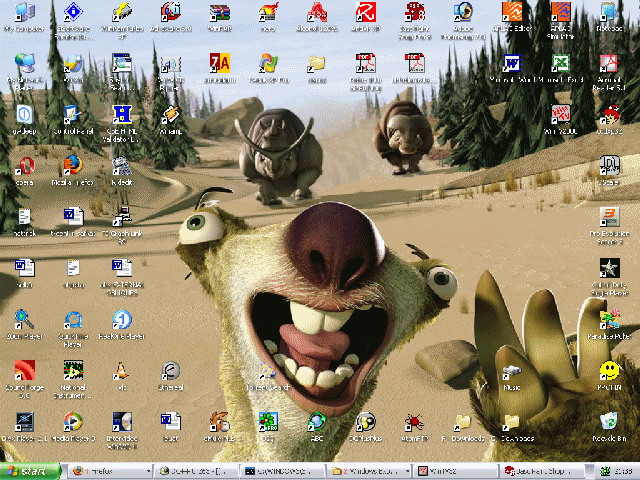Open the Recycle Bin icon
Image resolution: width=640 pixels, height=480 pixels.
pyautogui.click(x=609, y=422)
